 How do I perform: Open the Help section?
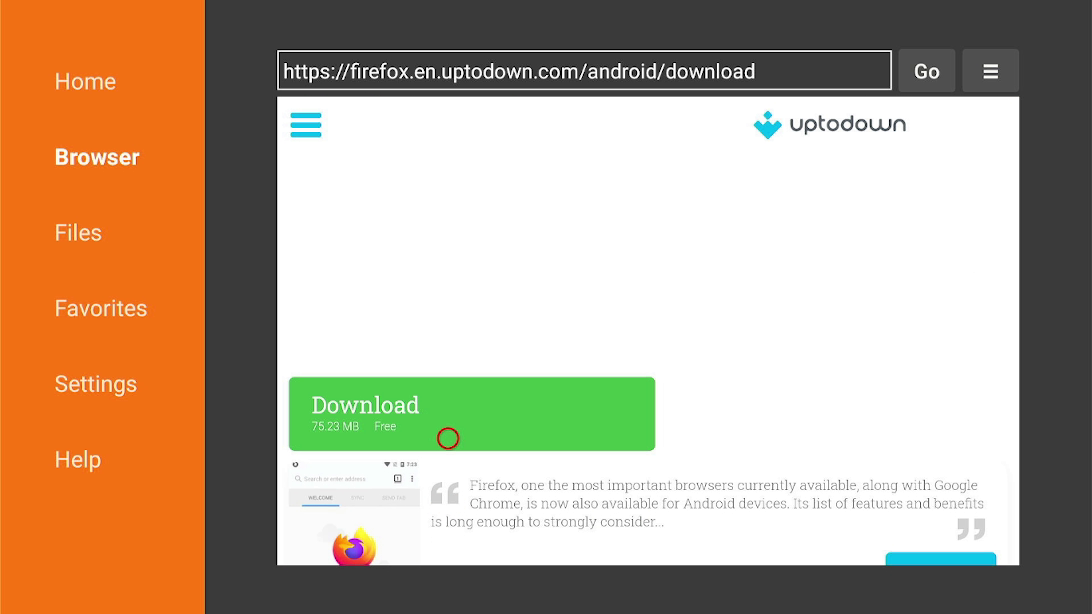[78, 460]
